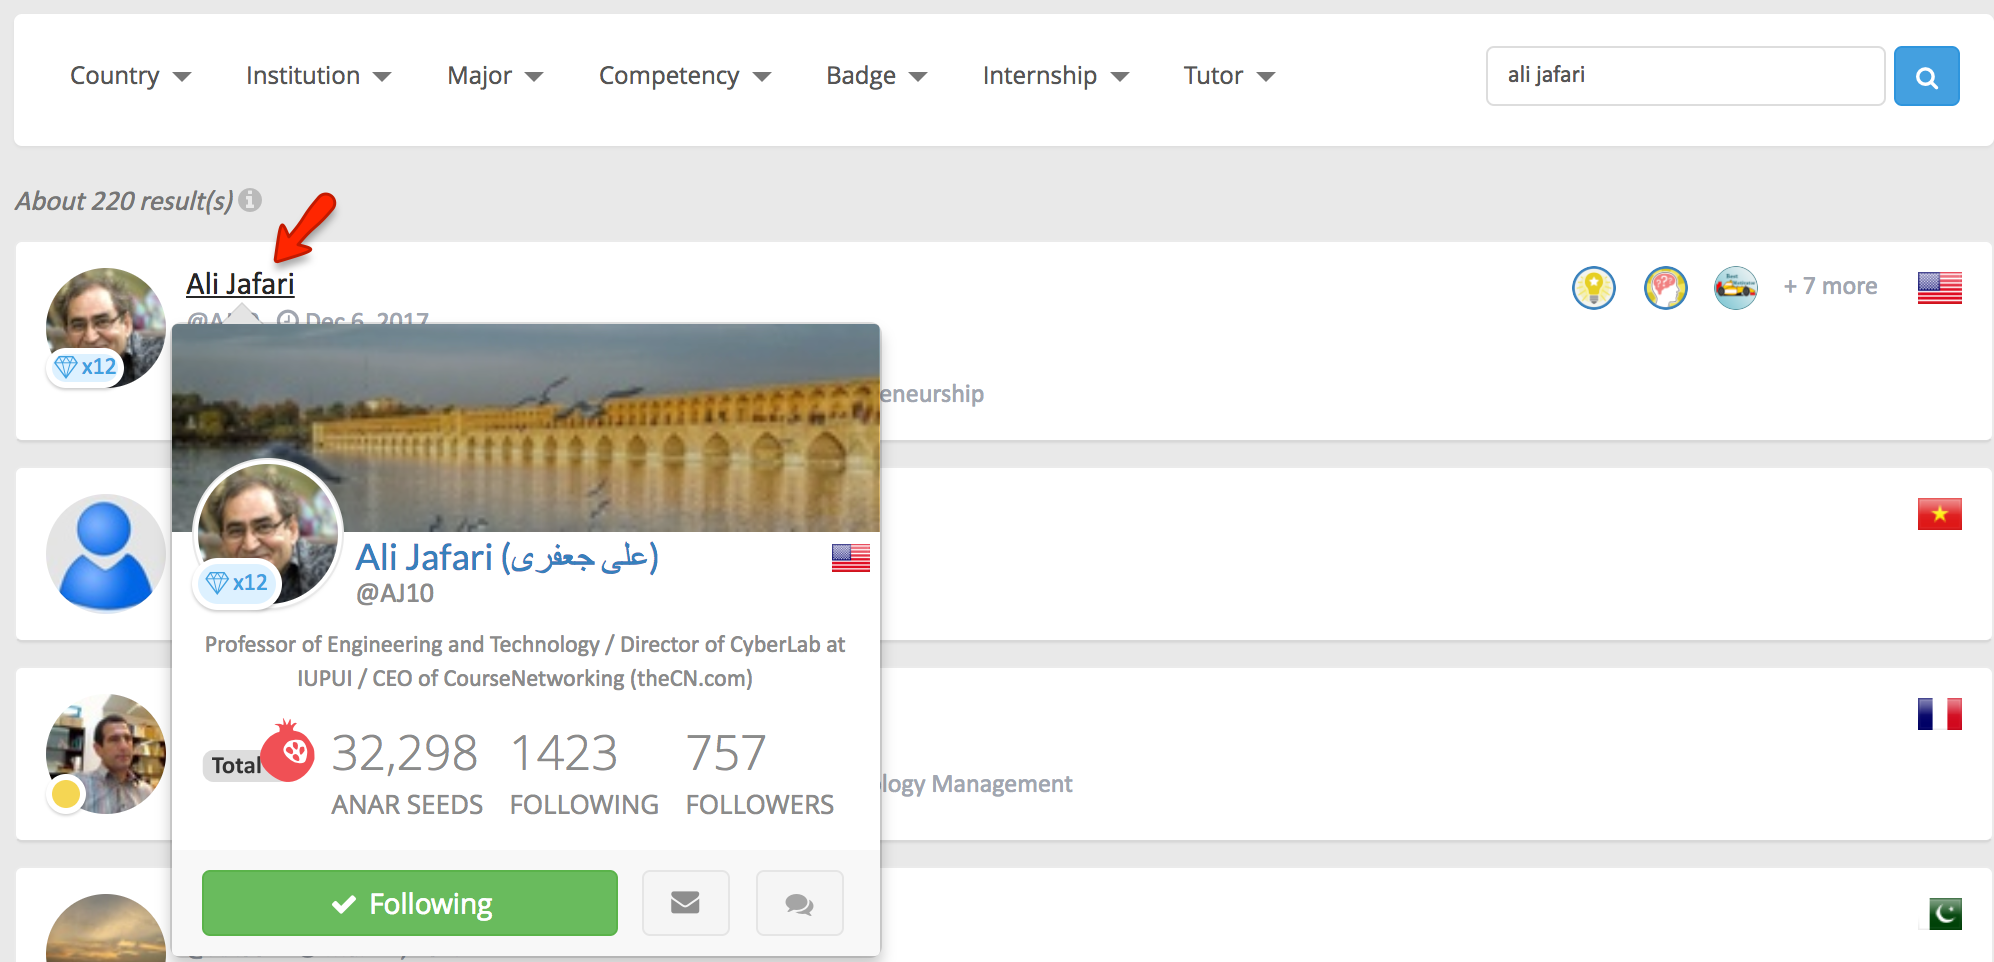Click the red Anar pomegranate icon
1994x962 pixels.
(x=288, y=751)
